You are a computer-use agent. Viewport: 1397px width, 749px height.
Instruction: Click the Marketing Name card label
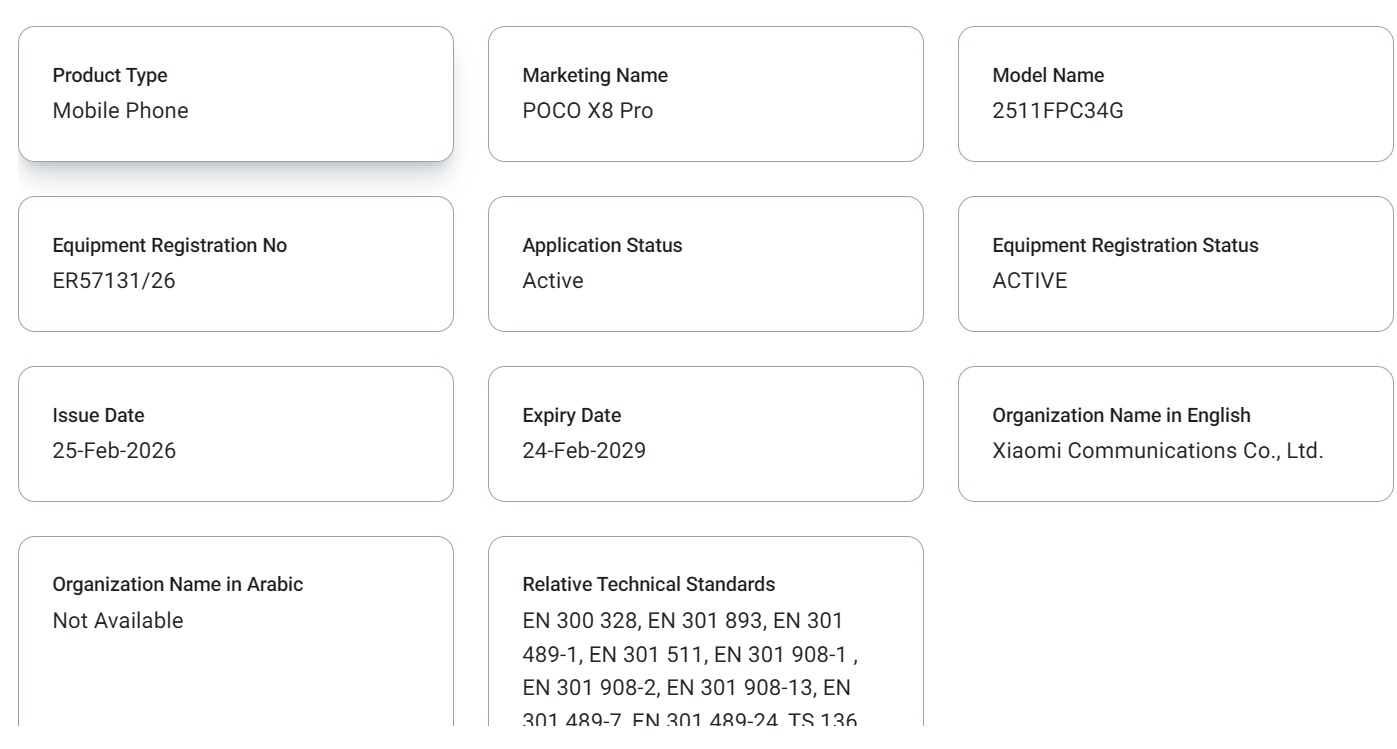[595, 75]
